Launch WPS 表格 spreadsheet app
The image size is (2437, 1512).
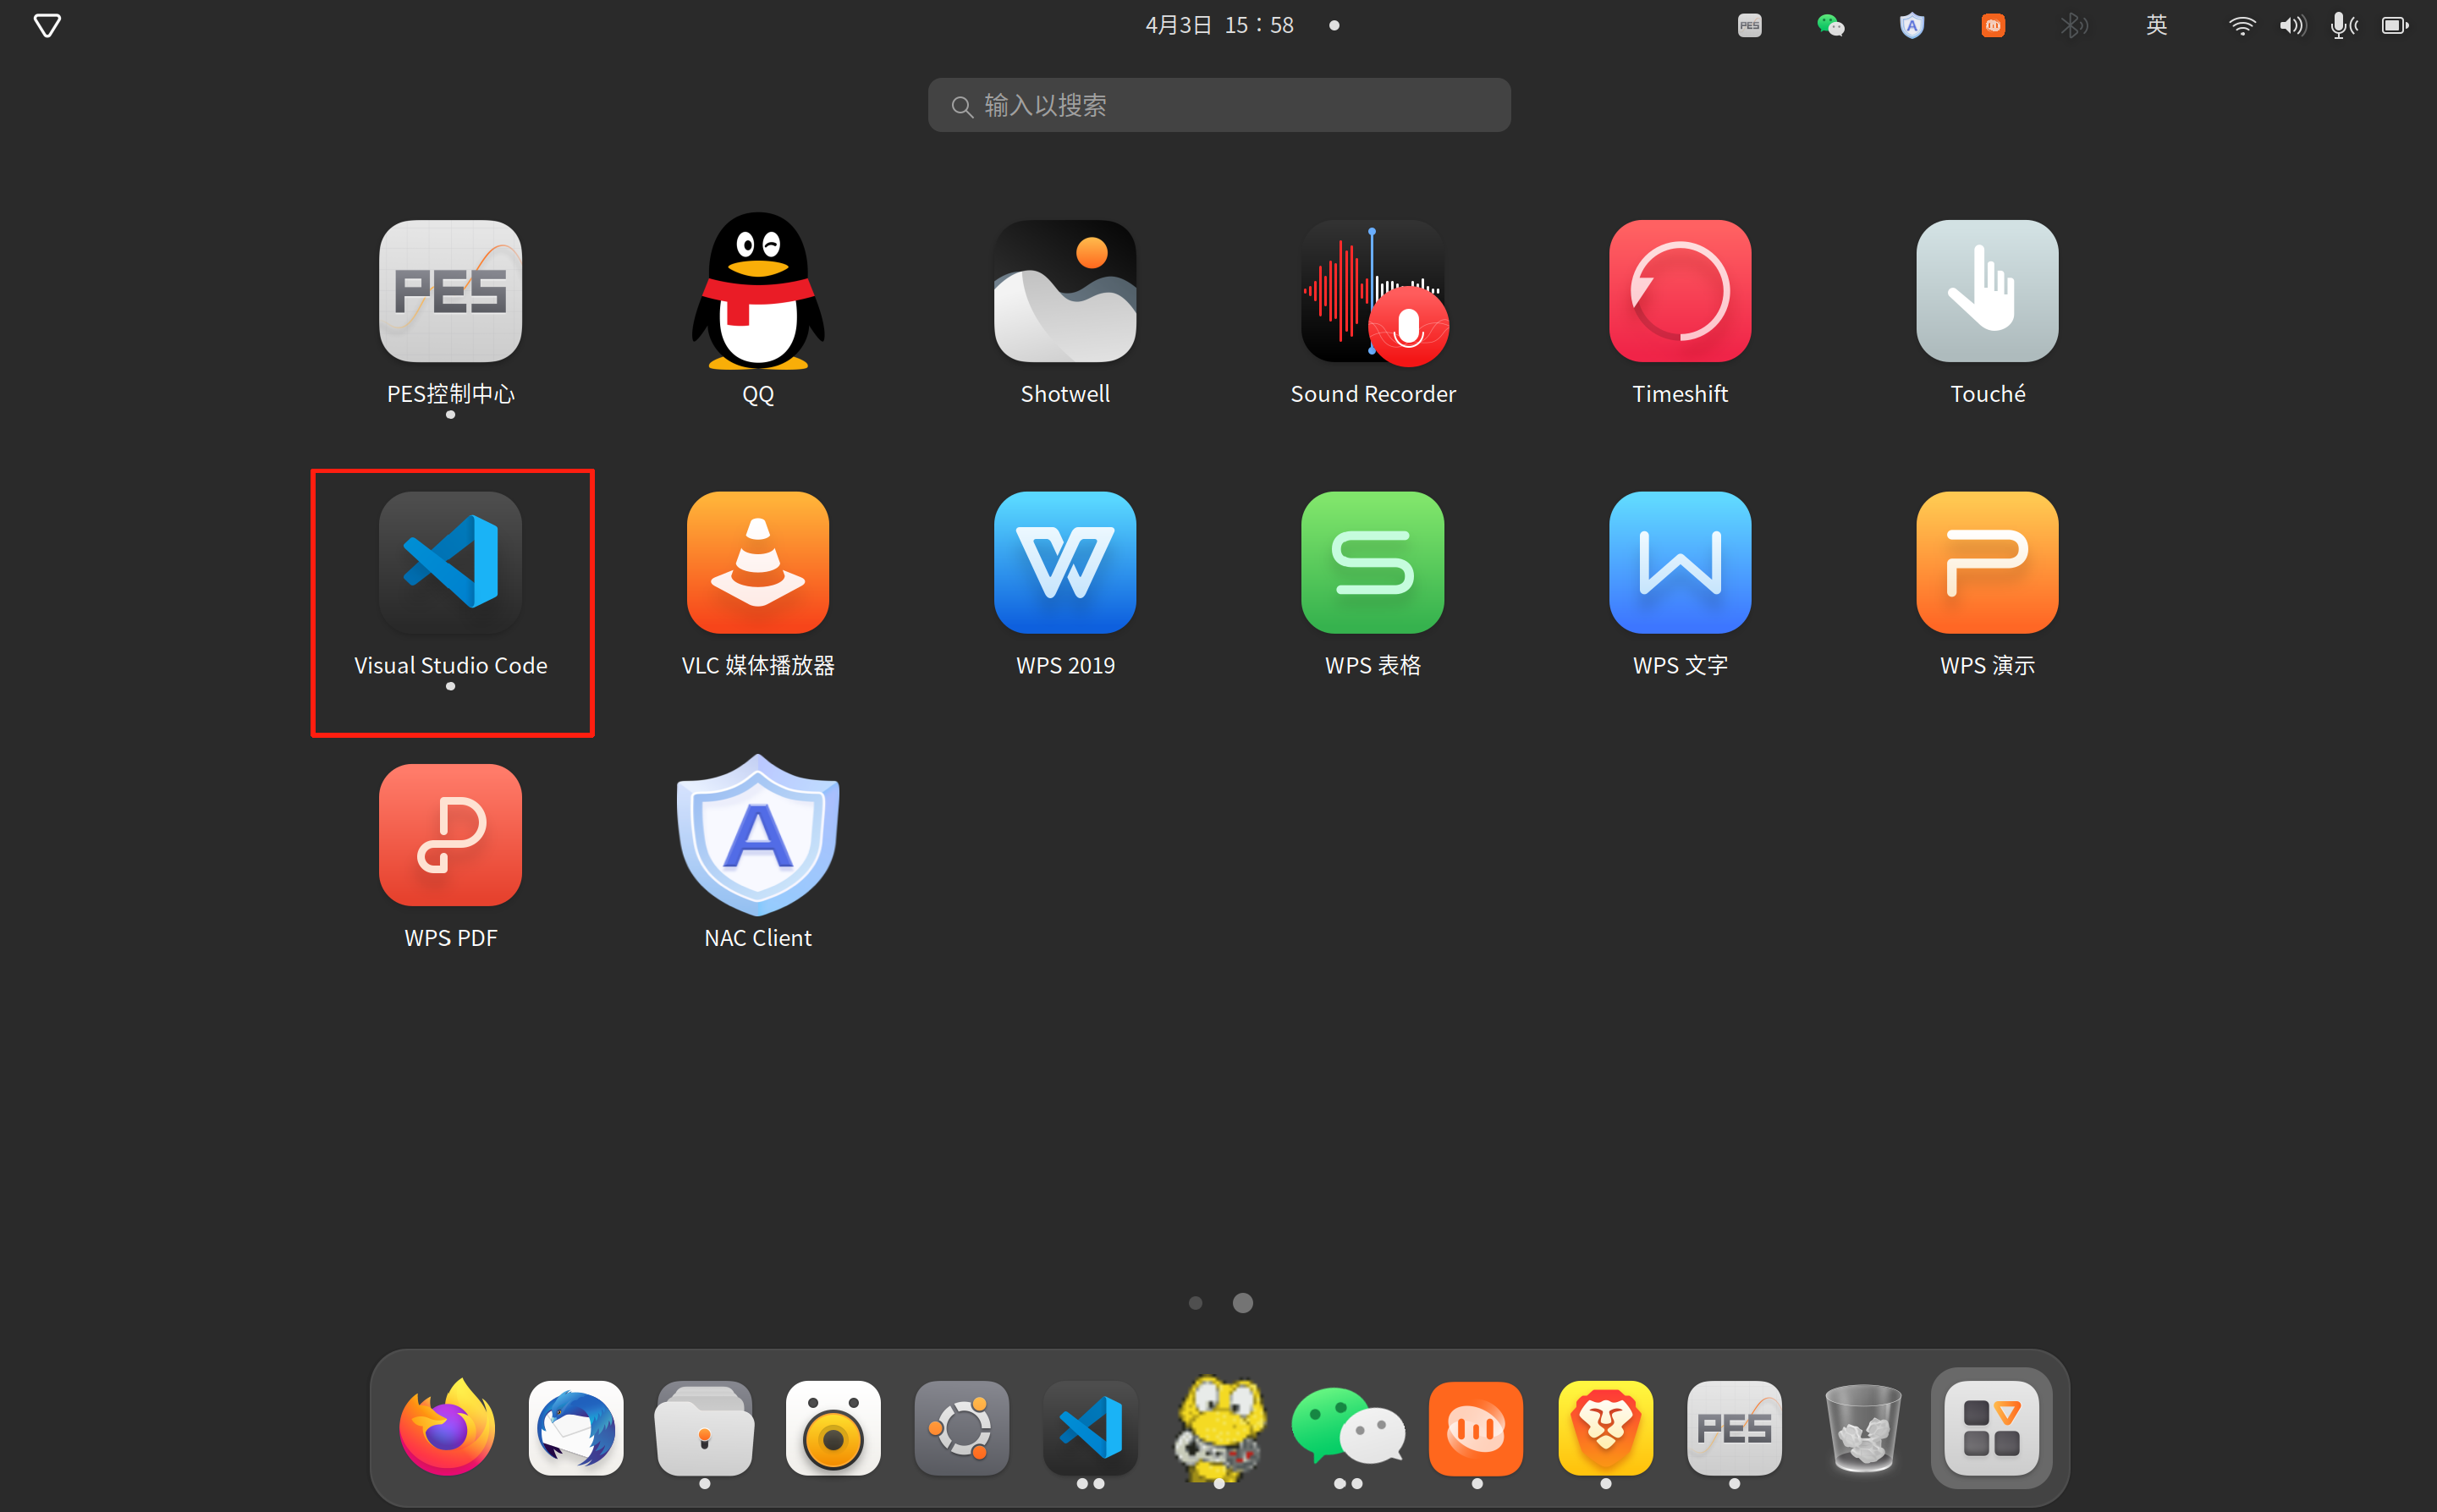[x=1372, y=563]
